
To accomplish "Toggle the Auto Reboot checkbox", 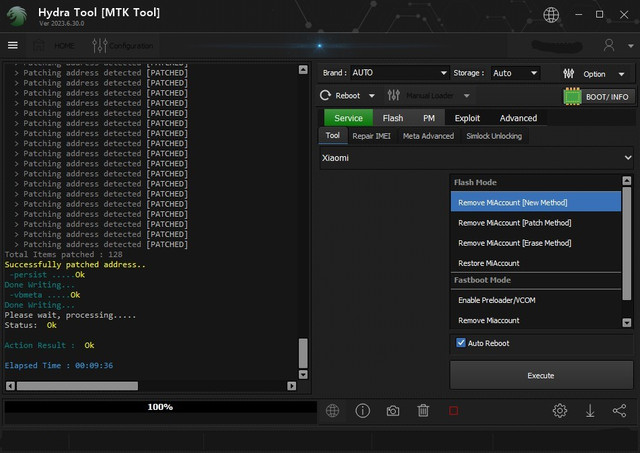I will 461,343.
